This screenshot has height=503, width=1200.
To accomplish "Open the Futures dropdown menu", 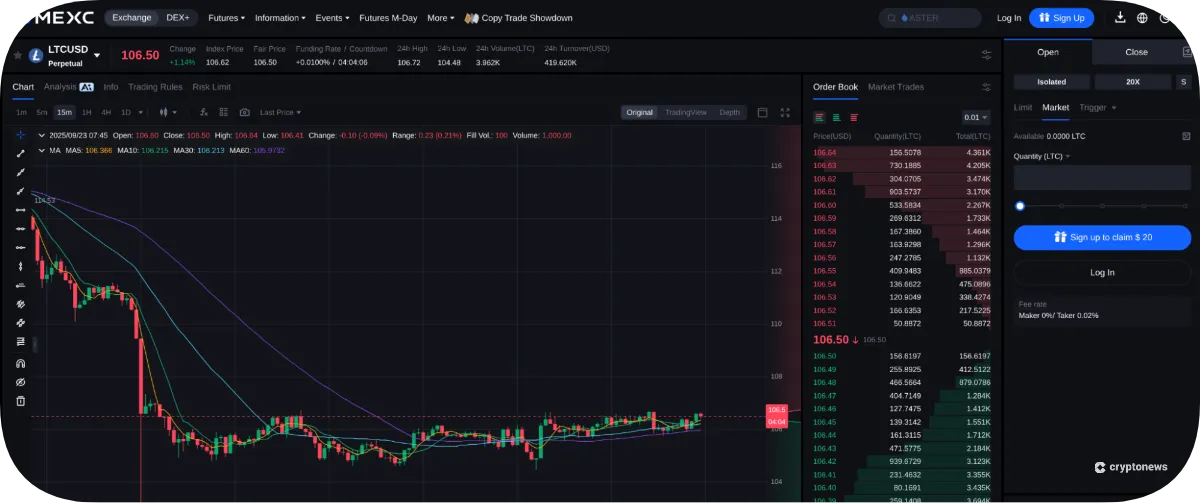I will tap(226, 18).
